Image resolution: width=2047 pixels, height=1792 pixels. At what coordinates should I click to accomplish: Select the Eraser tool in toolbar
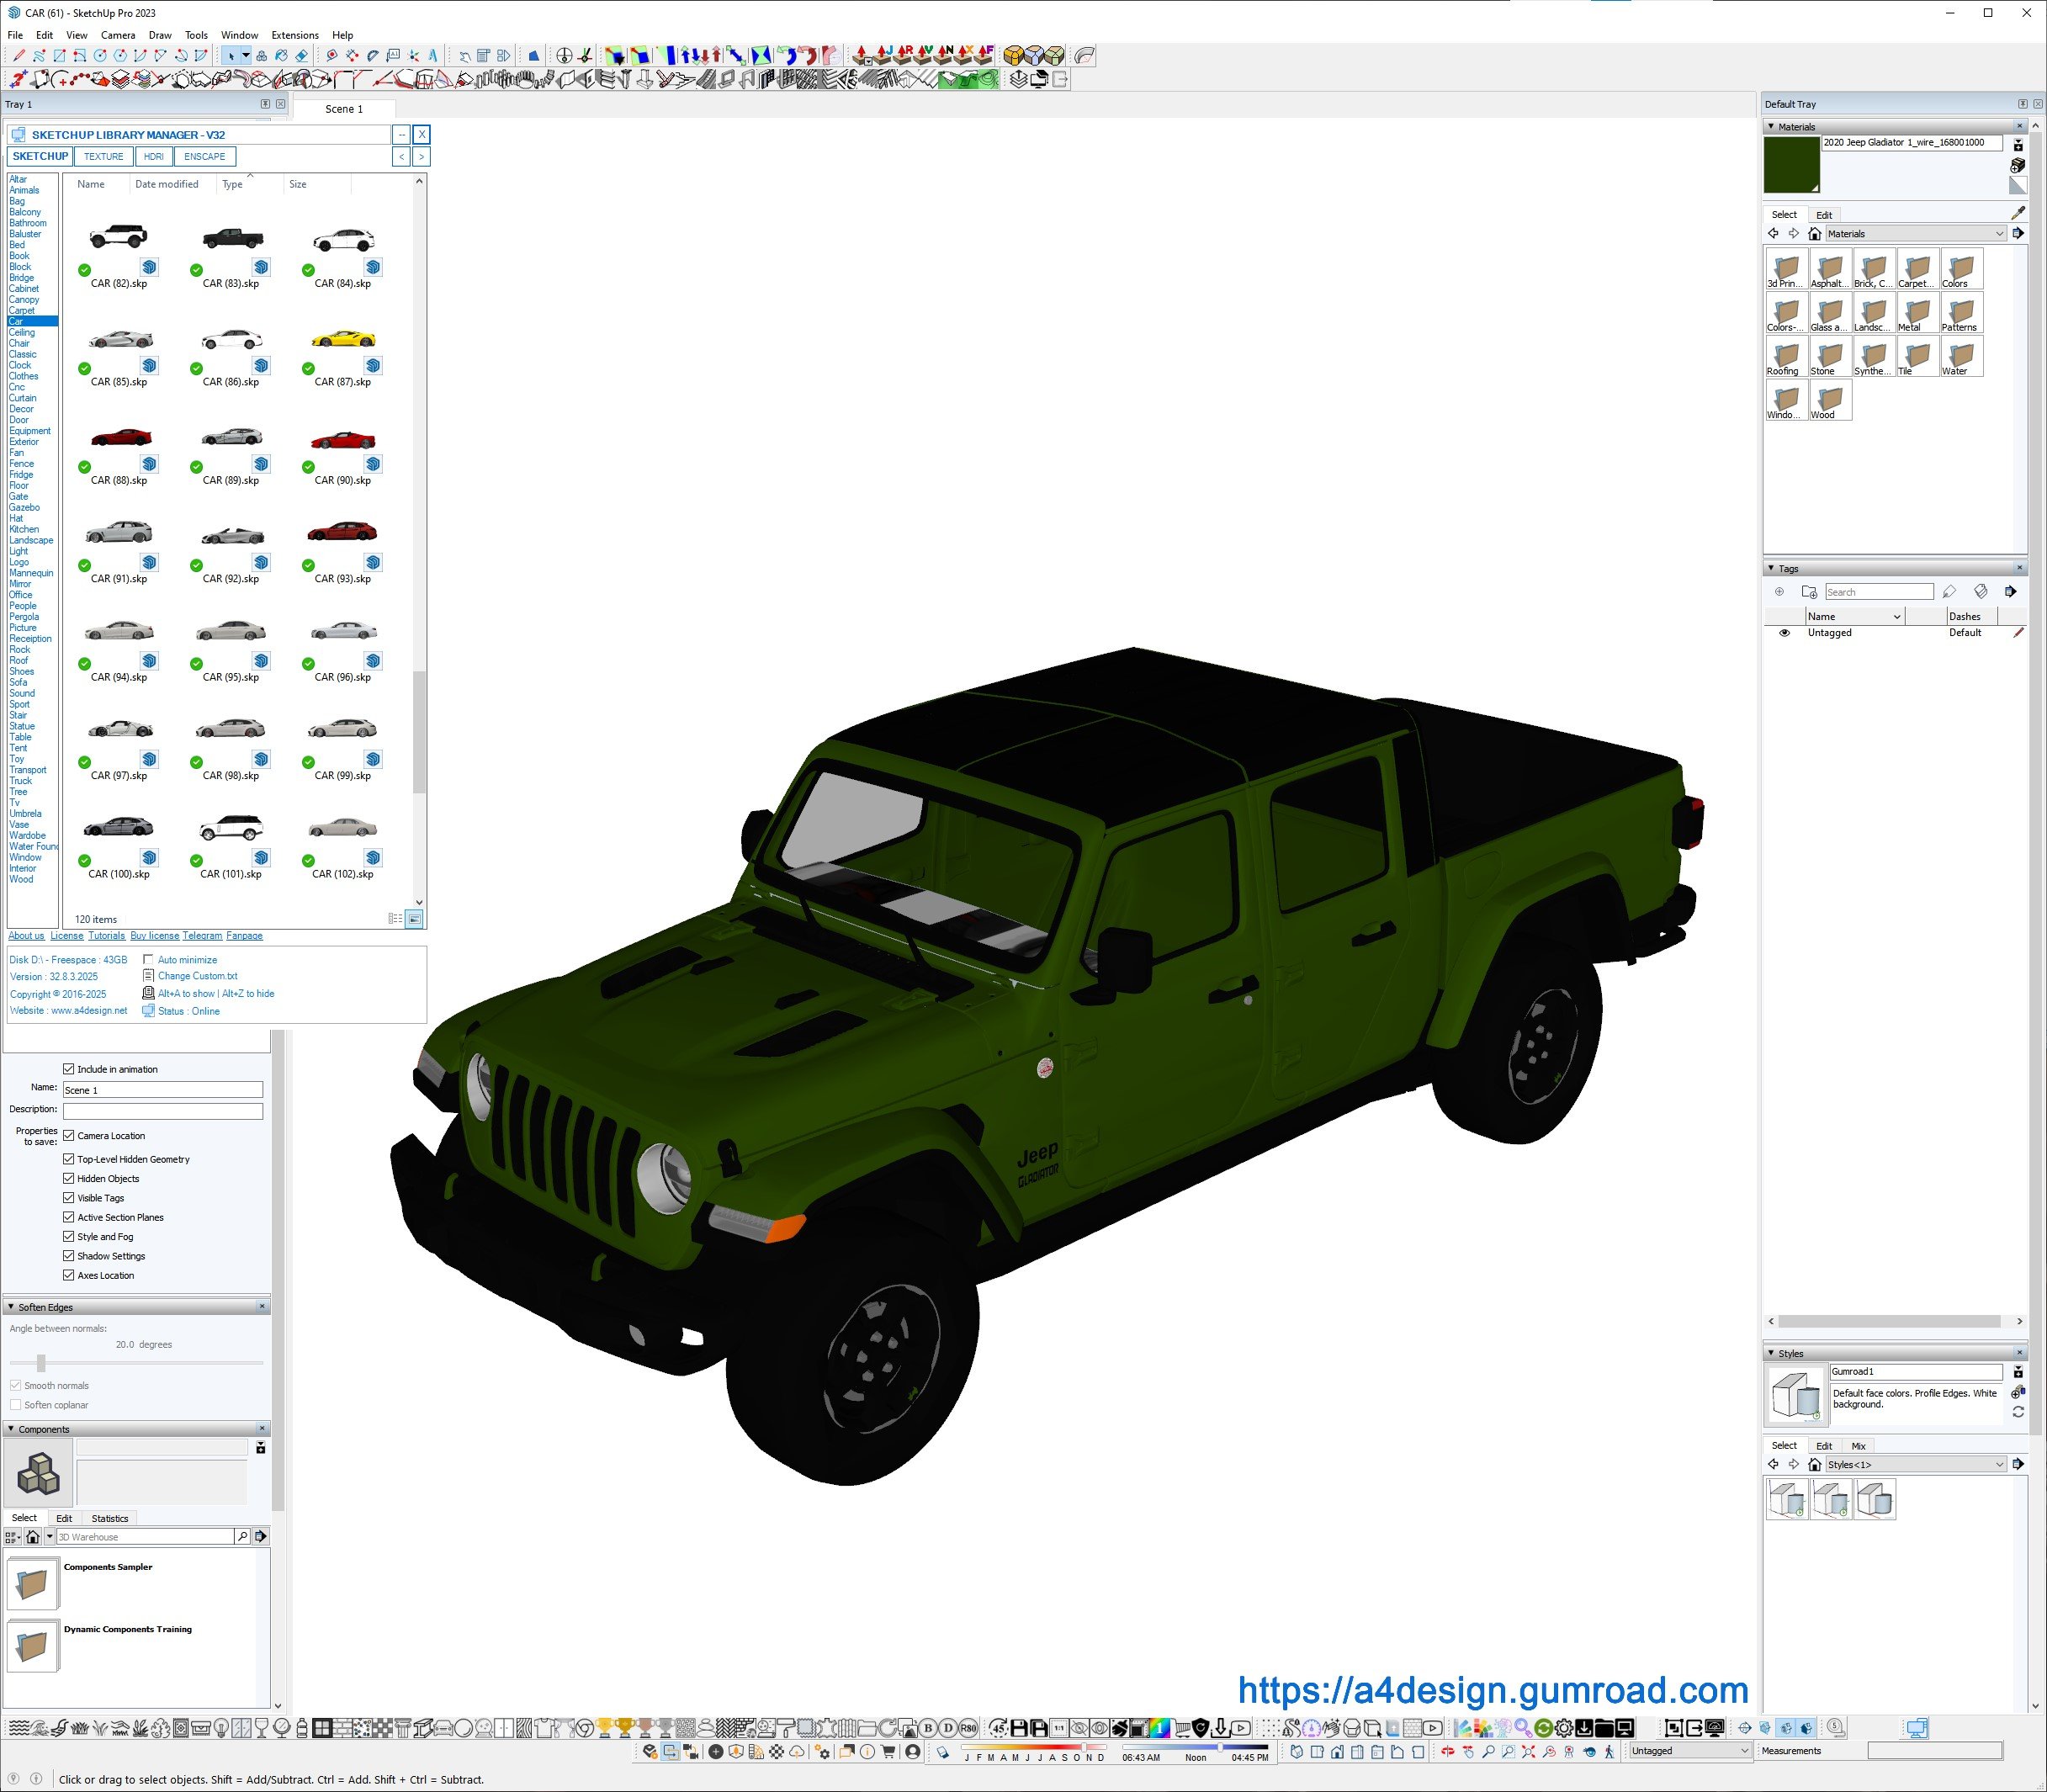pos(301,56)
